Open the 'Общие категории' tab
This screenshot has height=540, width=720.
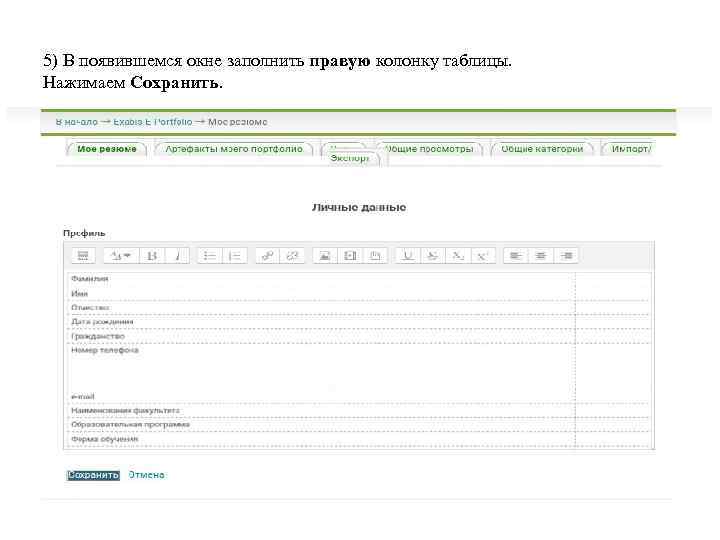coord(542,149)
